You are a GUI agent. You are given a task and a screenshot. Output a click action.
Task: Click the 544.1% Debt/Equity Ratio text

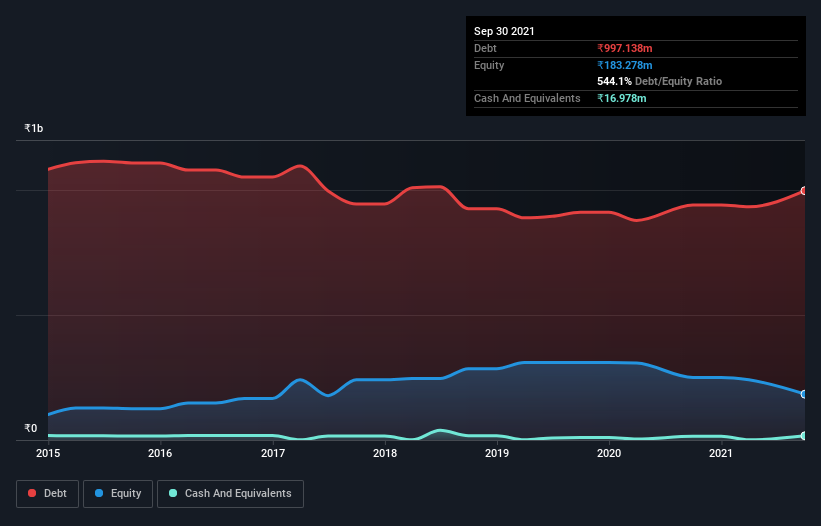coord(659,81)
